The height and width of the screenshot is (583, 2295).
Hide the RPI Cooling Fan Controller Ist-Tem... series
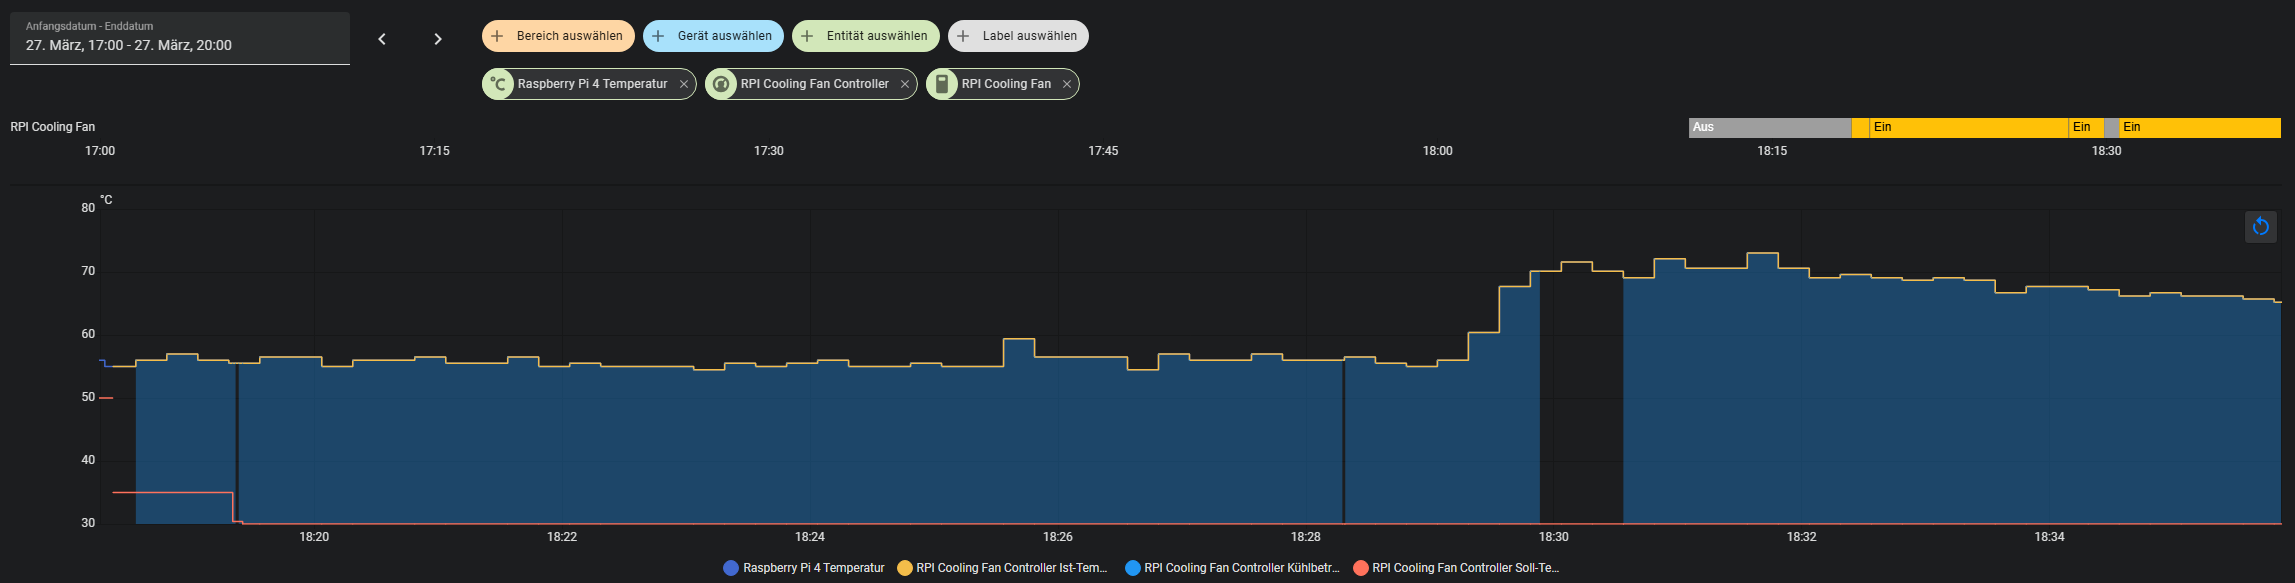[x=1002, y=568]
